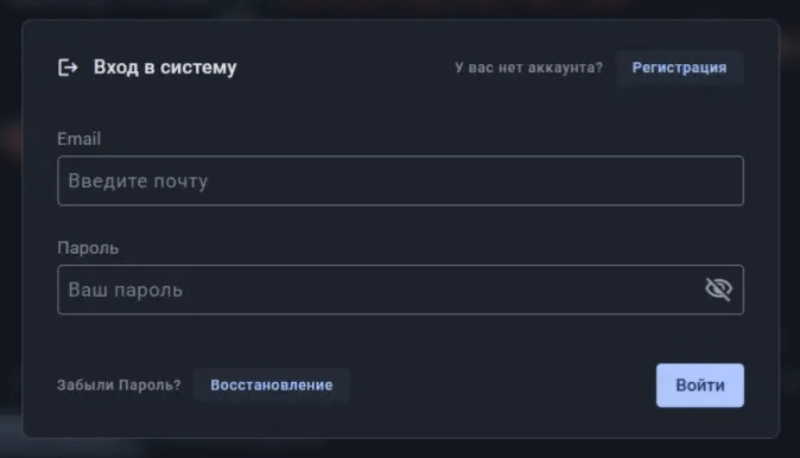The image size is (800, 458).
Task: Click the login arrow icon beside the title
Action: (68, 68)
